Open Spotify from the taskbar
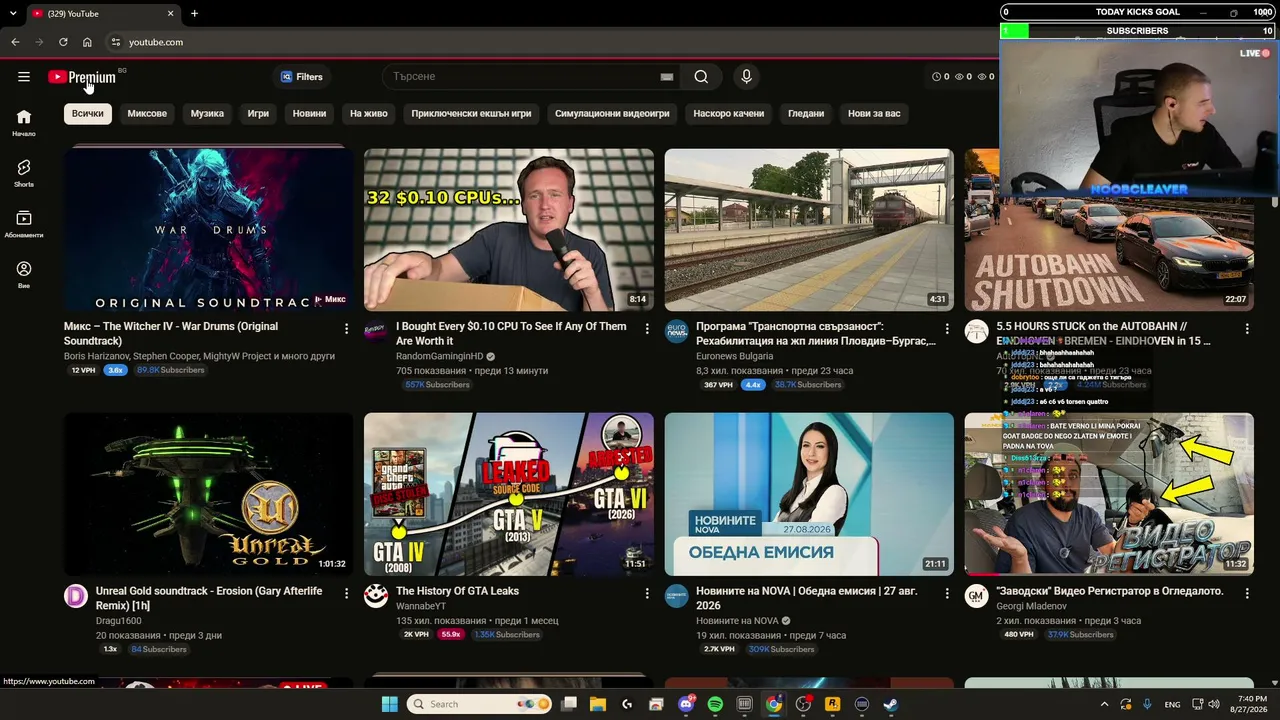 pos(715,704)
